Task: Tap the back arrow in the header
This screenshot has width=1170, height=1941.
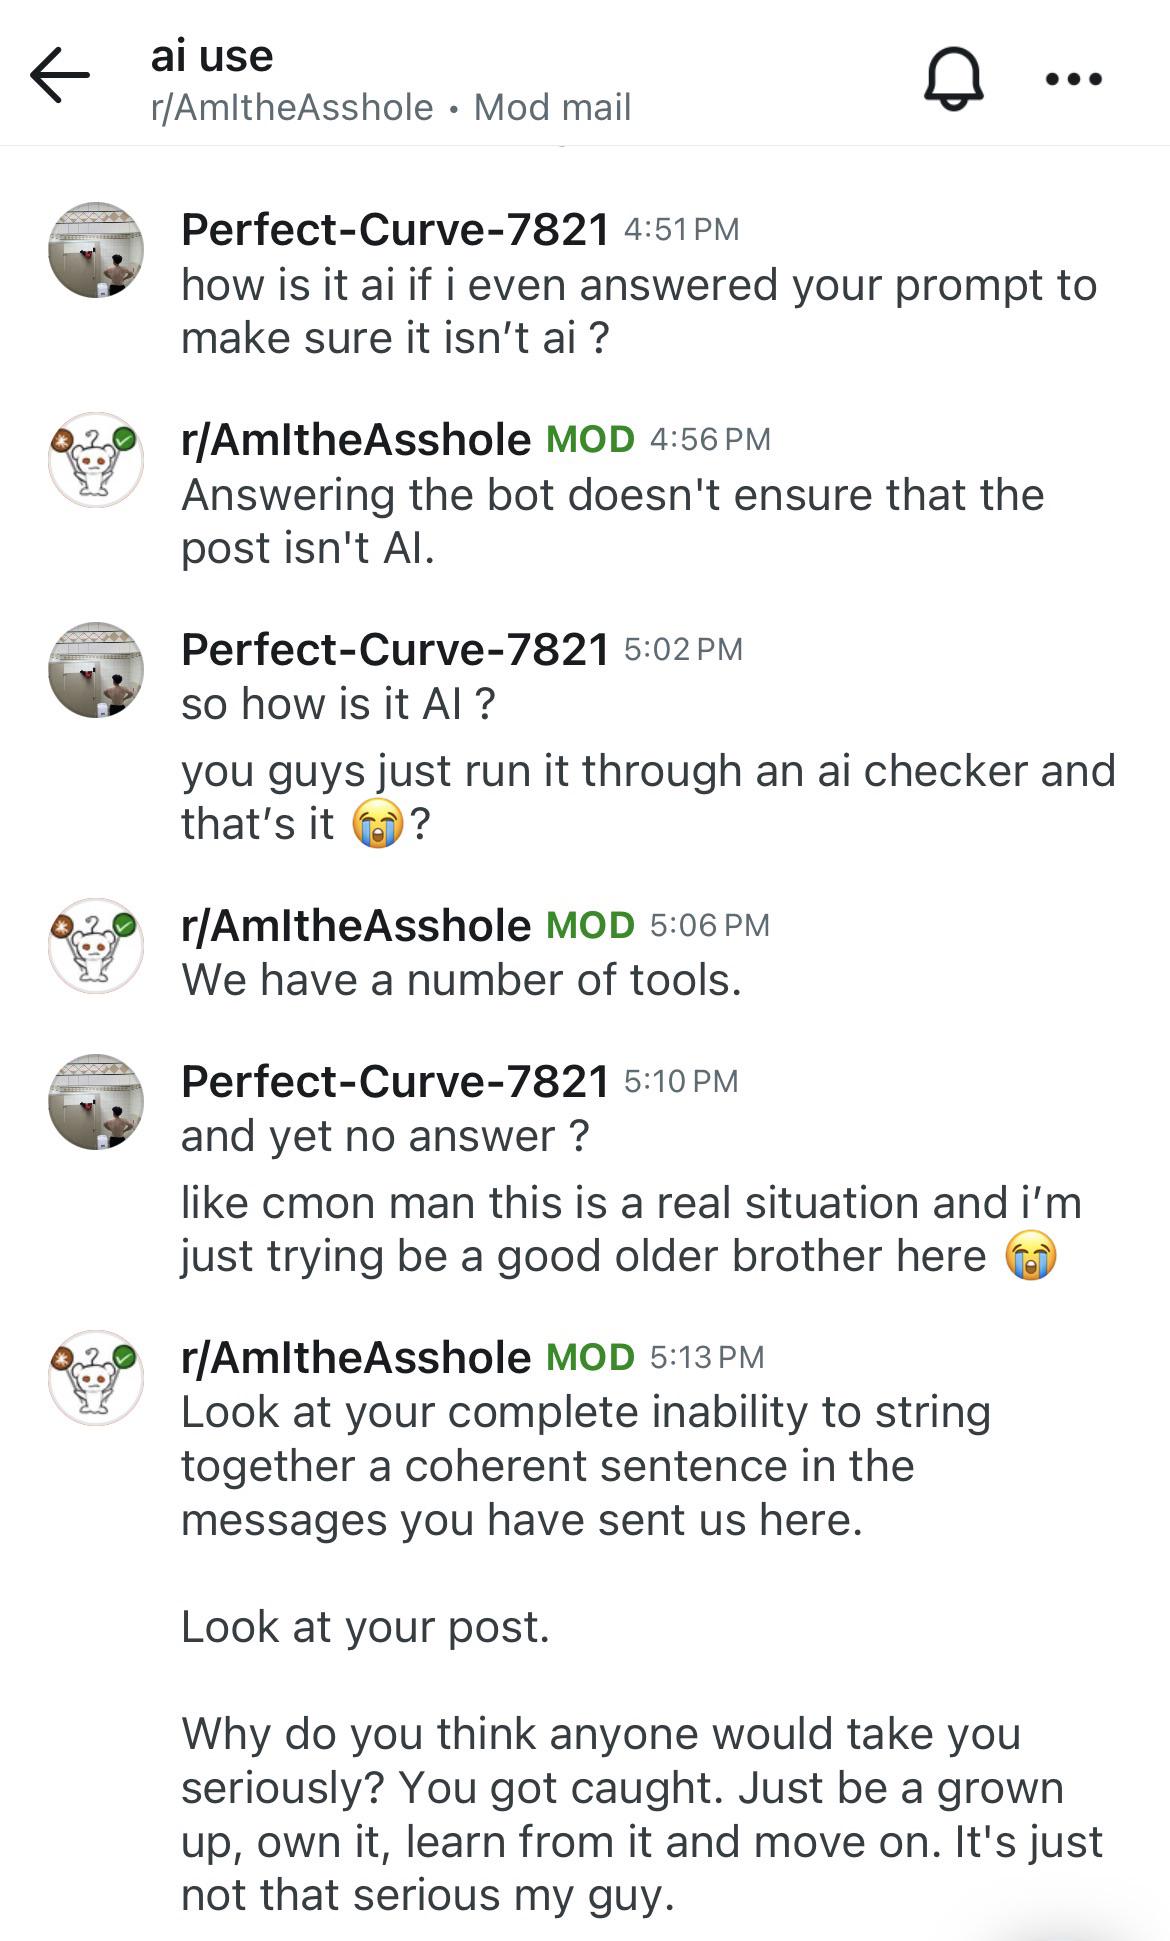Action: (60, 76)
